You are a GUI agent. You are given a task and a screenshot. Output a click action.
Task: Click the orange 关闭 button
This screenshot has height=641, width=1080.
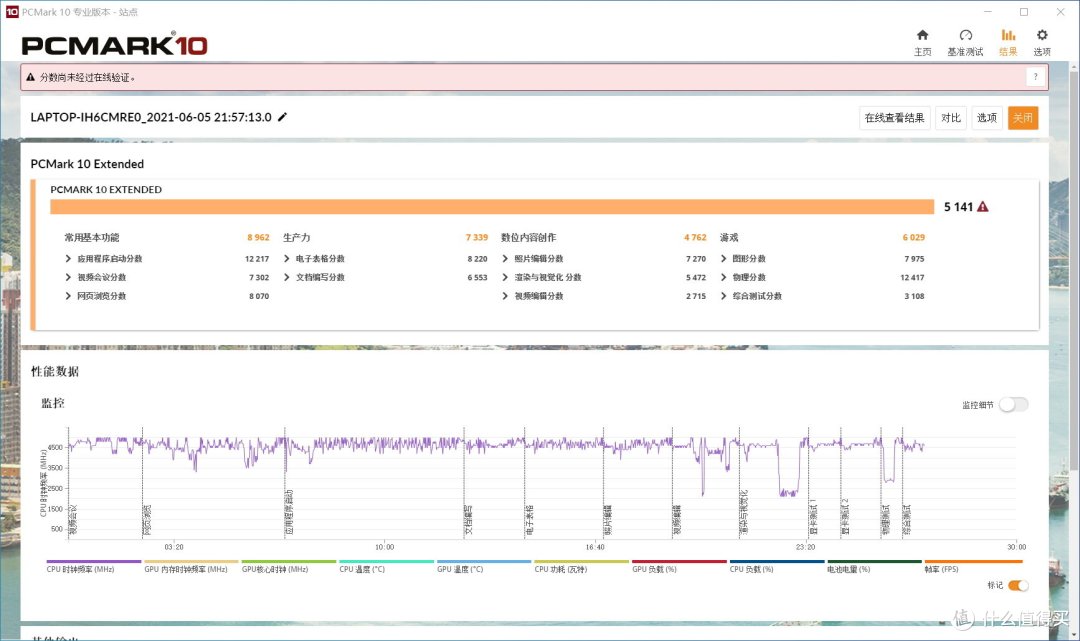click(1023, 118)
